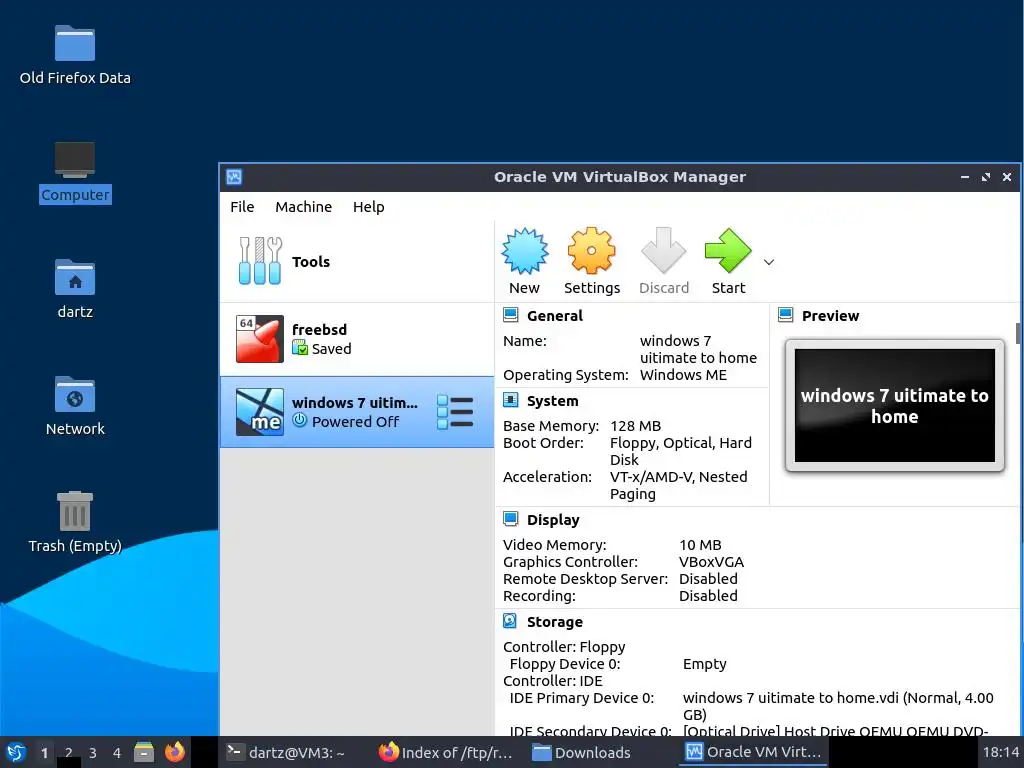
Task: Click the 10 MB video memory value
Action: [700, 545]
